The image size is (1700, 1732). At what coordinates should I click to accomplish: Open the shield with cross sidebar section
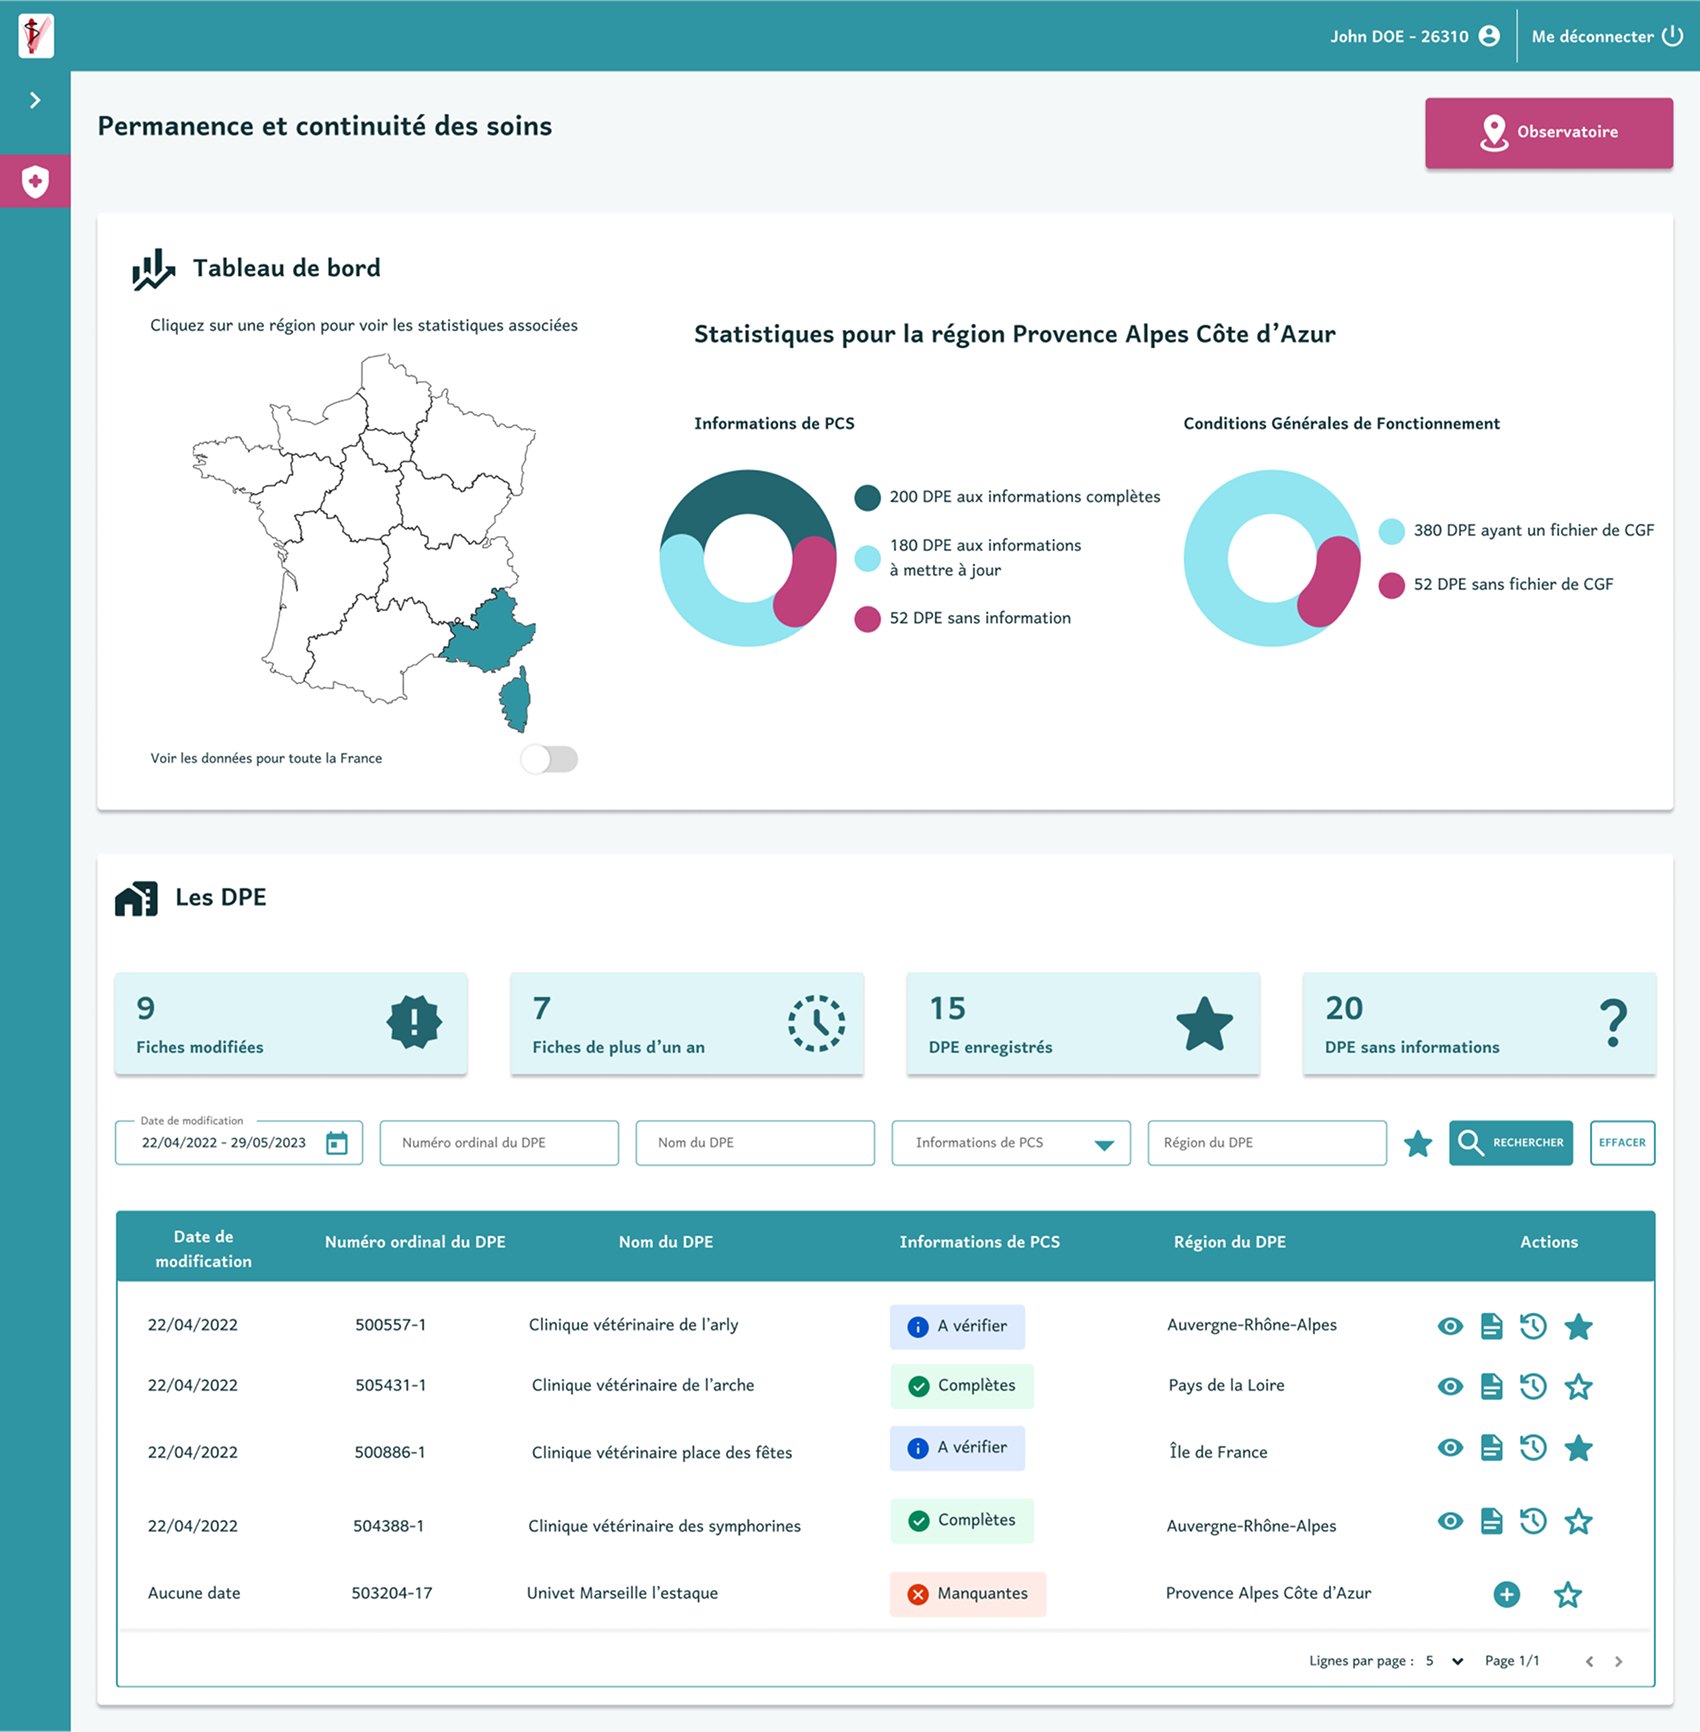coord(35,181)
